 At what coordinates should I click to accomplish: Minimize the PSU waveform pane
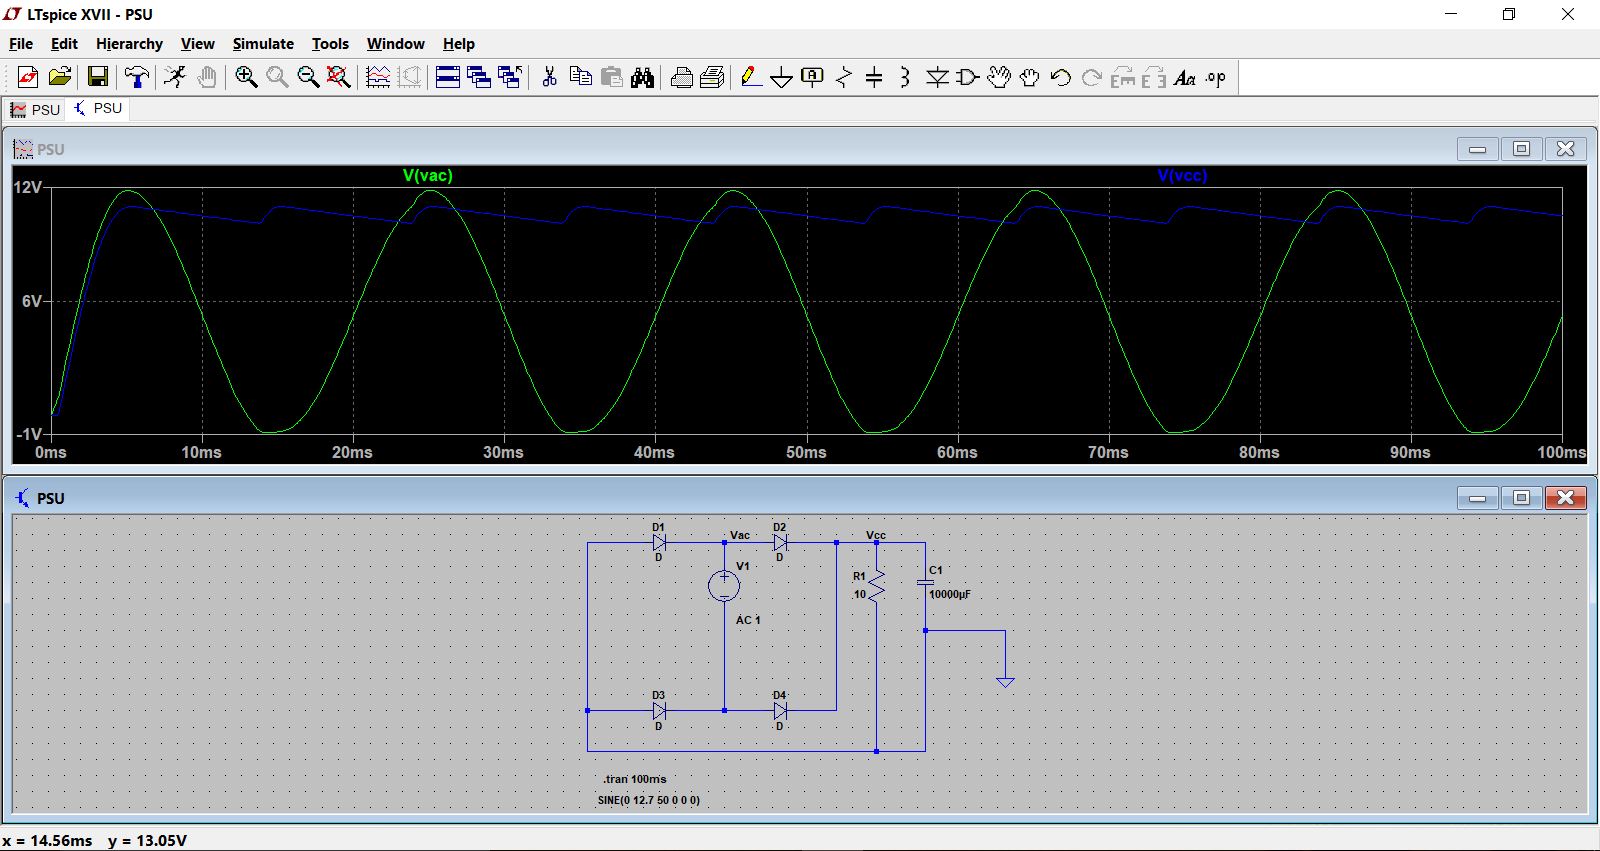pyautogui.click(x=1478, y=149)
